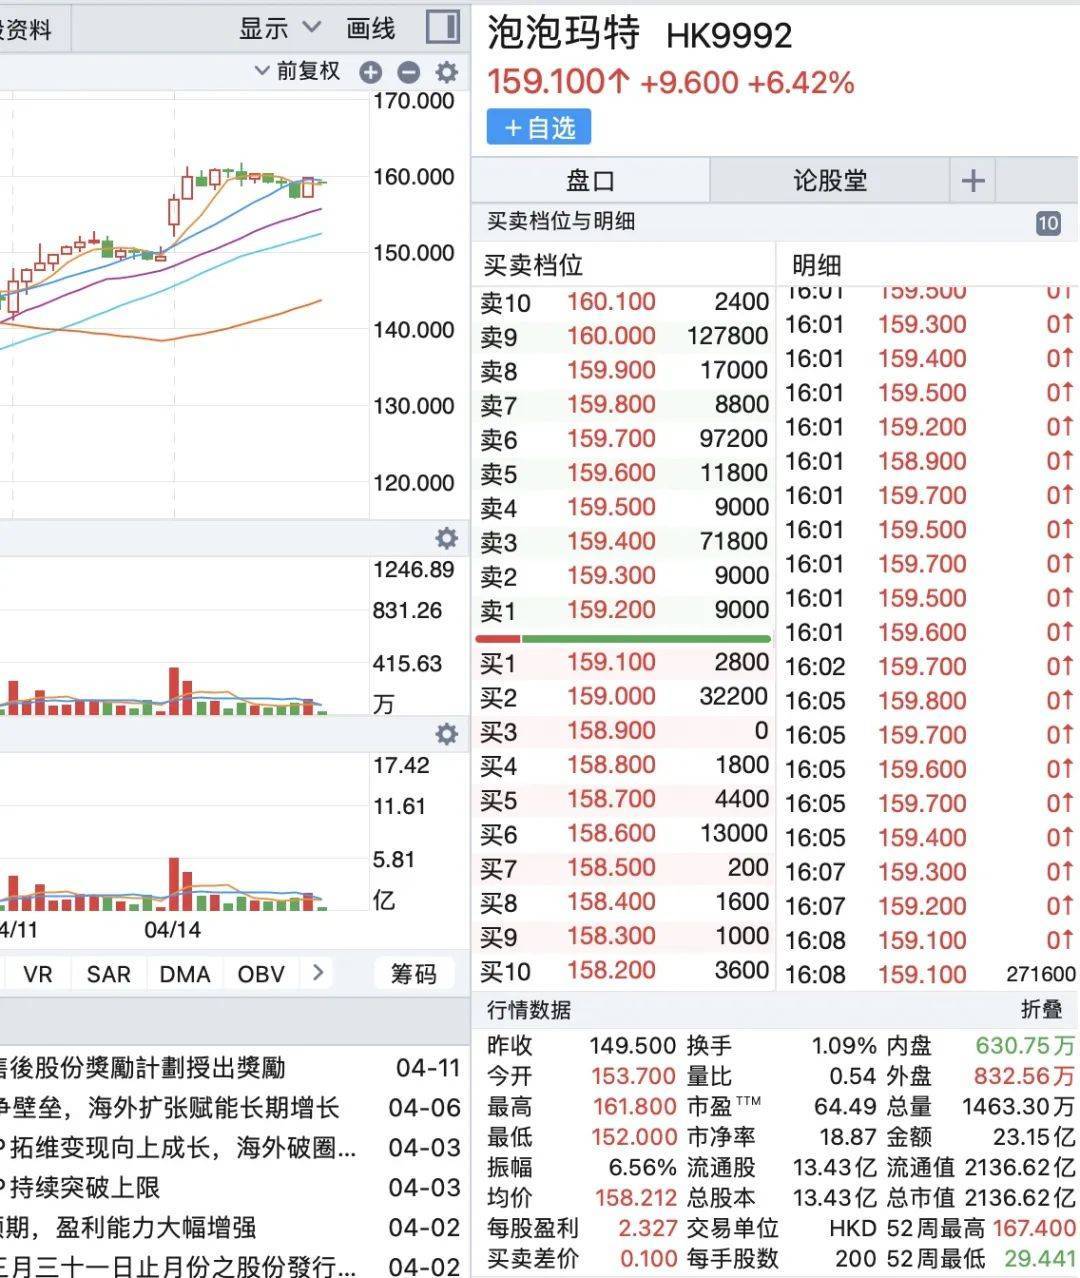The height and width of the screenshot is (1278, 1080).
Task: Expand the 前复权 adjustment dropdown
Action: (x=297, y=71)
